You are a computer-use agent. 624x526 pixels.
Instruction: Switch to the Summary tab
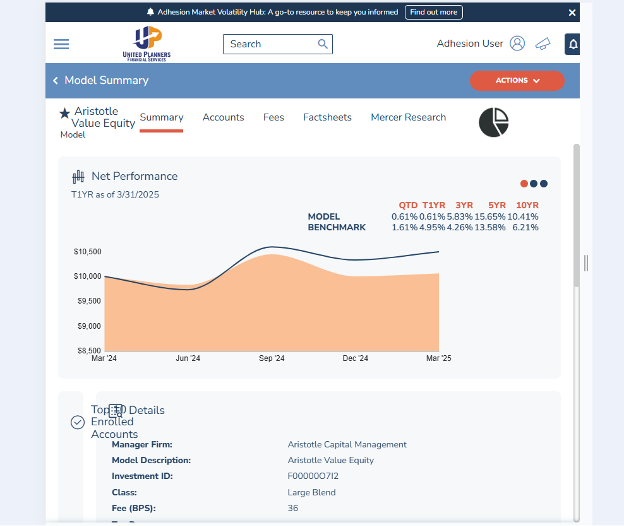pyautogui.click(x=161, y=117)
